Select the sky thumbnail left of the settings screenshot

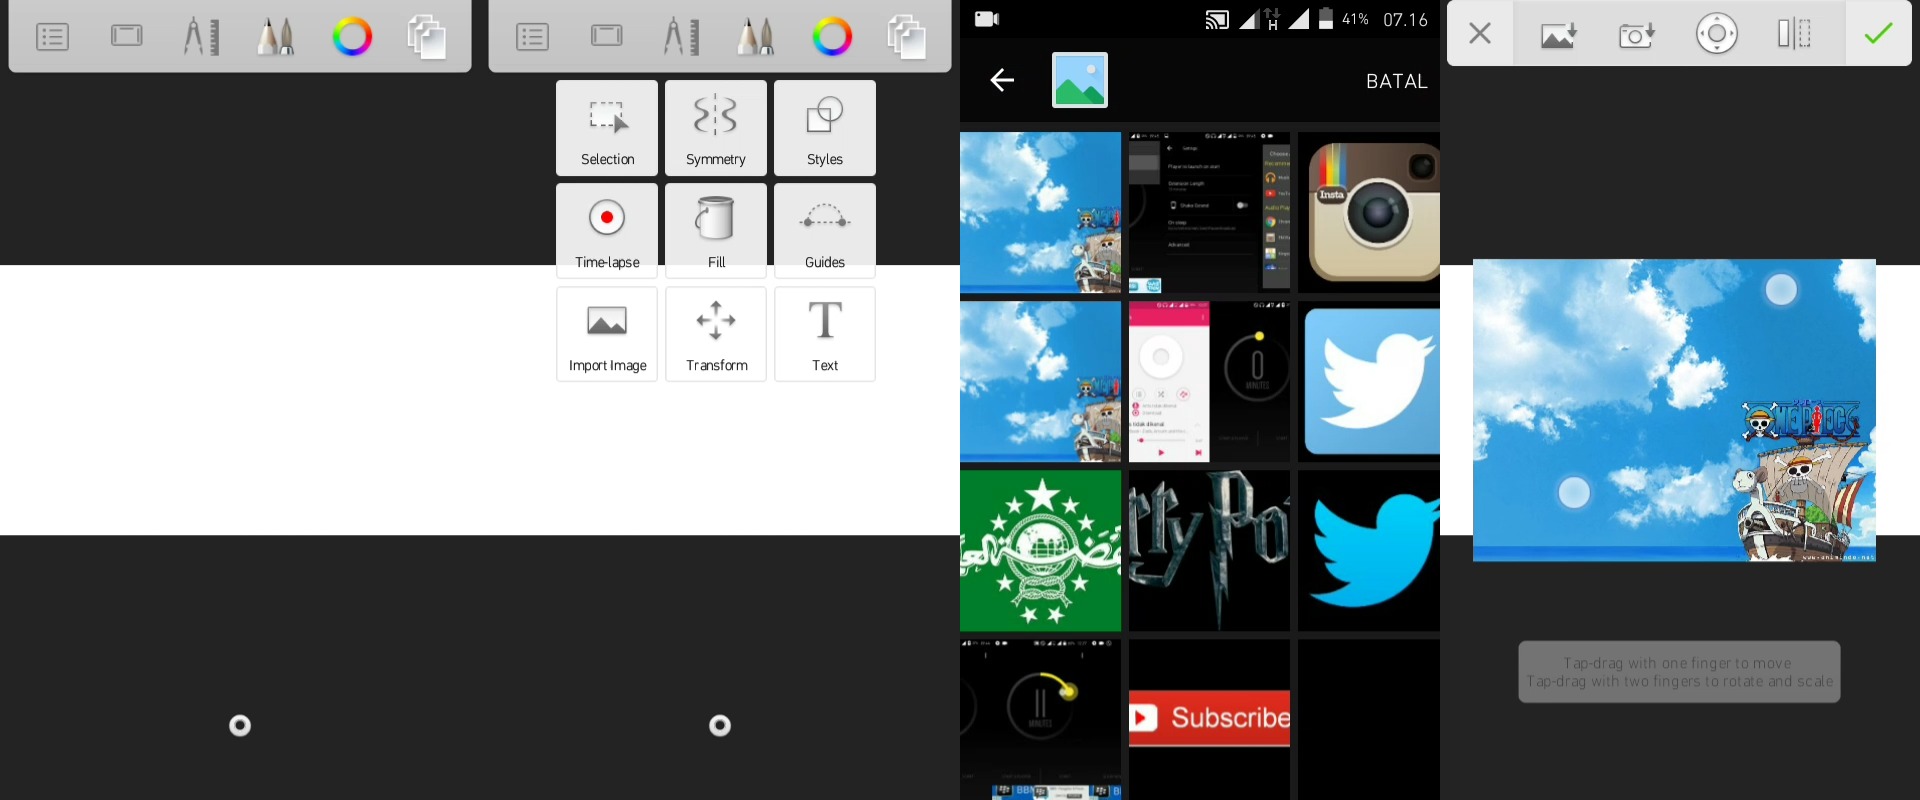[x=1040, y=212]
